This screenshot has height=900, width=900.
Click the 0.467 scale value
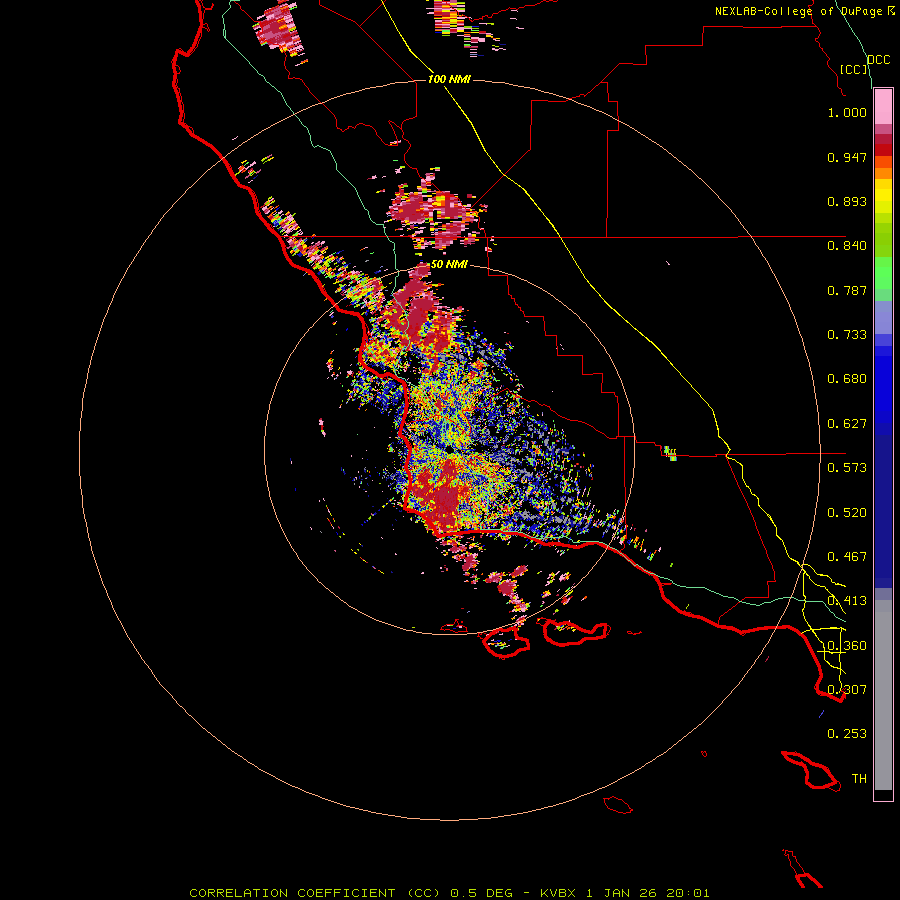(847, 557)
